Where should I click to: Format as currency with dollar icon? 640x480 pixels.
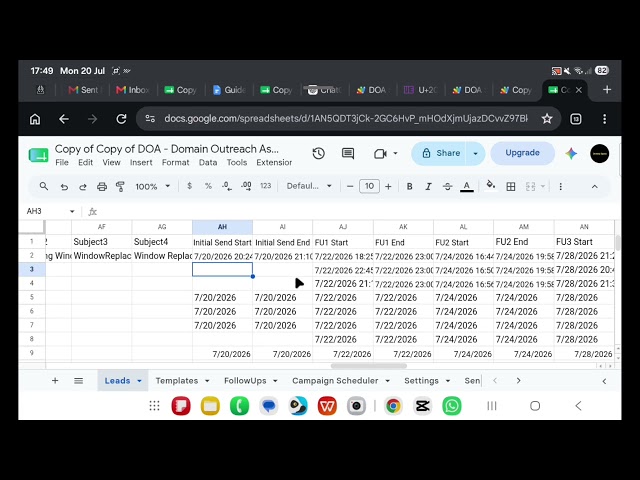(x=189, y=186)
